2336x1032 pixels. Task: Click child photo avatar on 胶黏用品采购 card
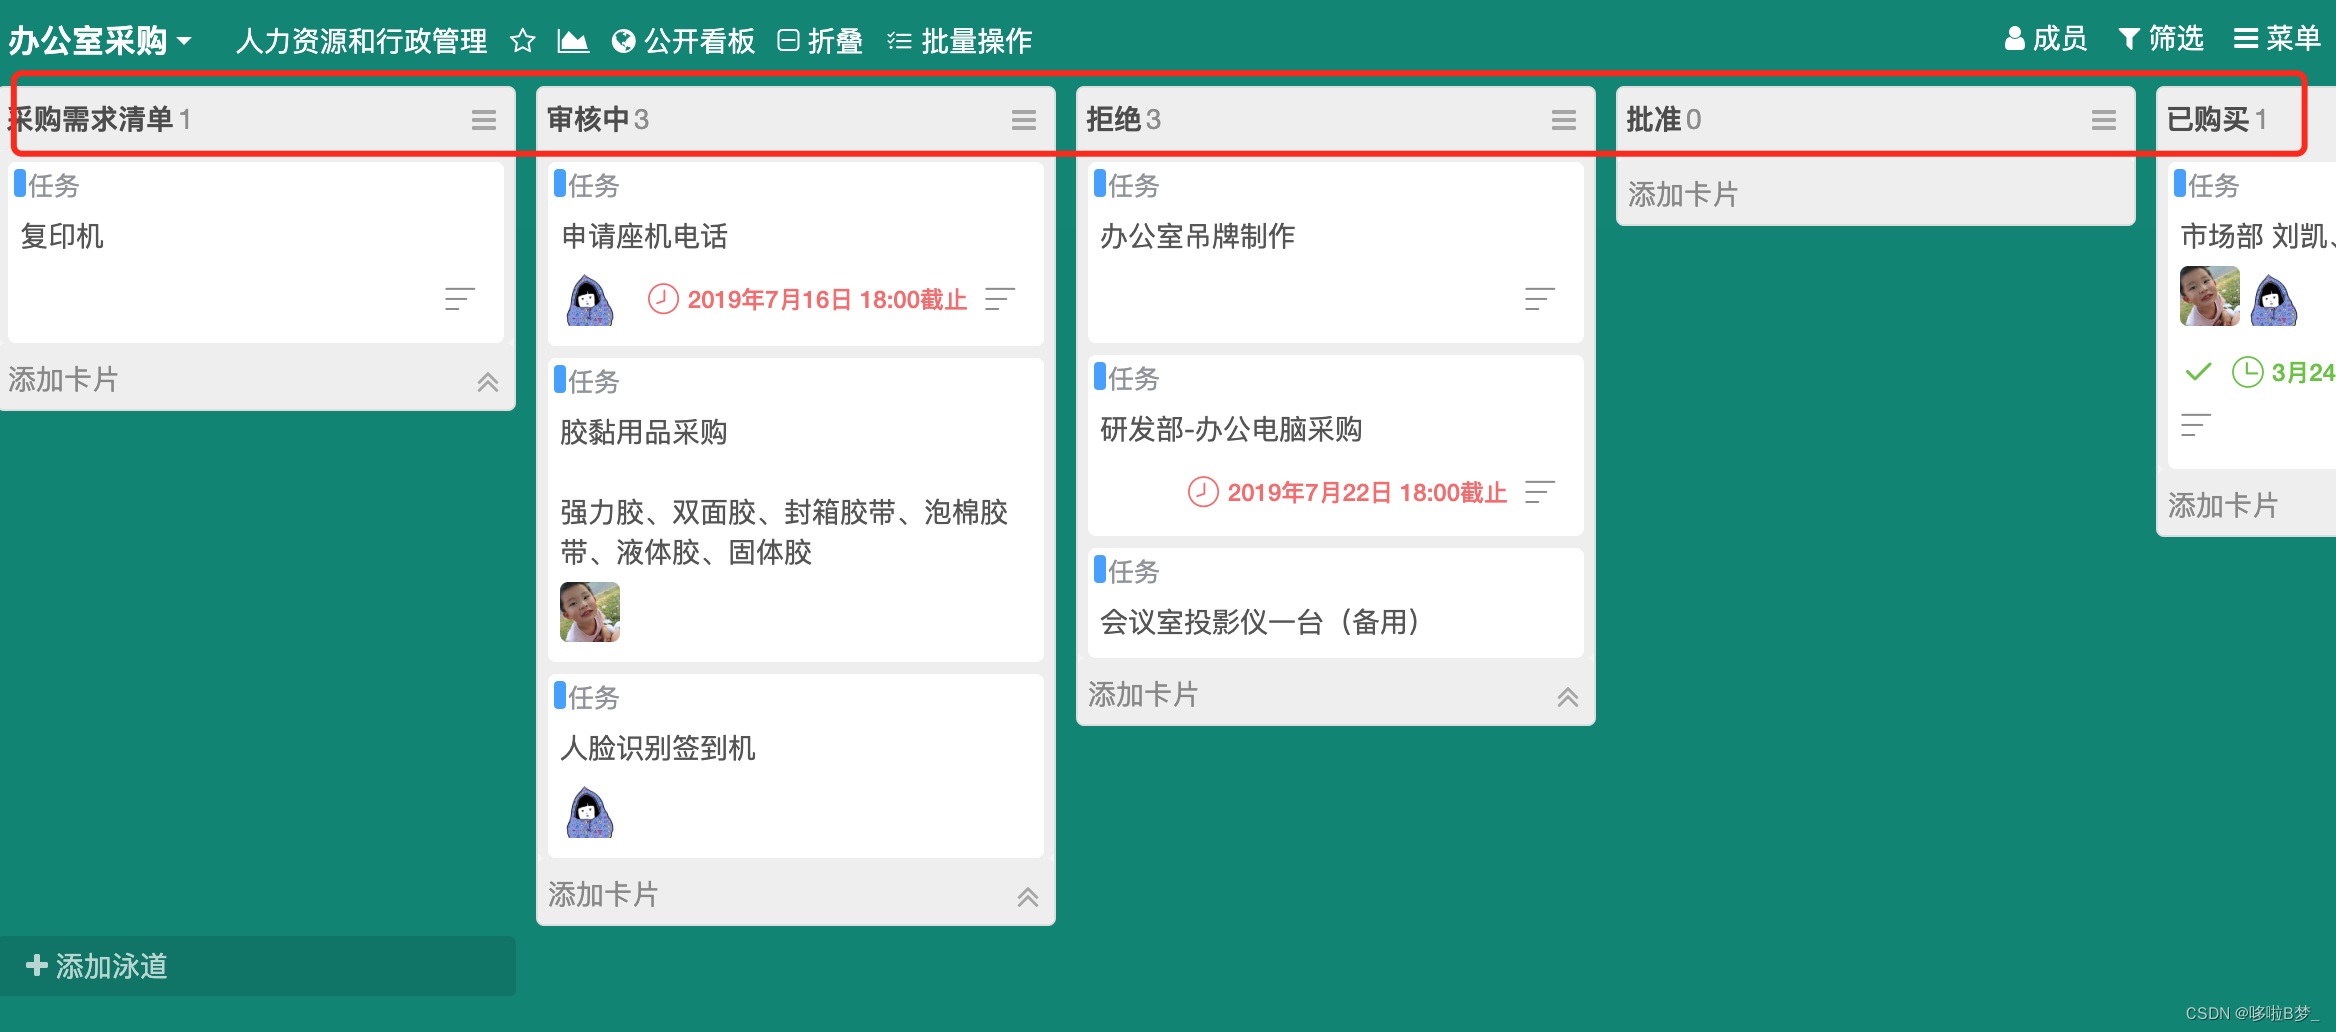(590, 612)
